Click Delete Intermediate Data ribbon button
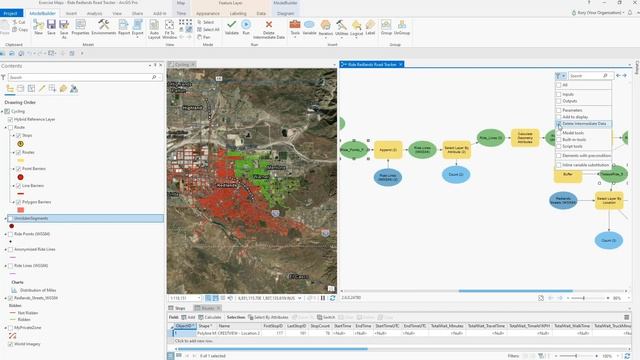 (269, 29)
